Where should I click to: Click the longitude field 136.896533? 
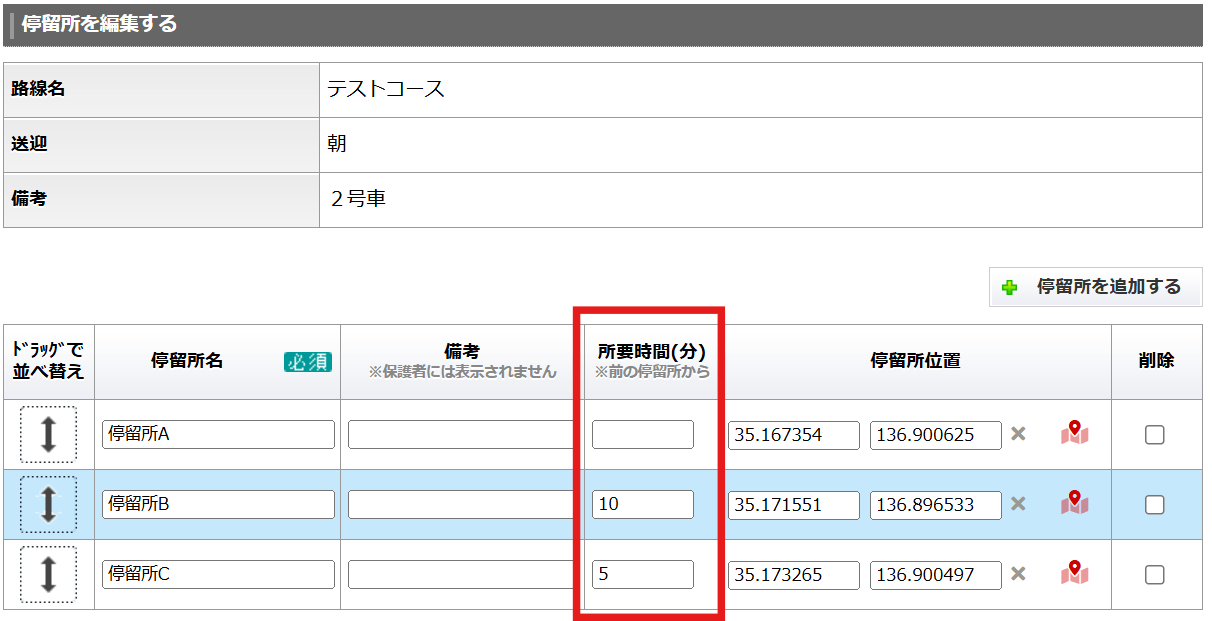936,505
